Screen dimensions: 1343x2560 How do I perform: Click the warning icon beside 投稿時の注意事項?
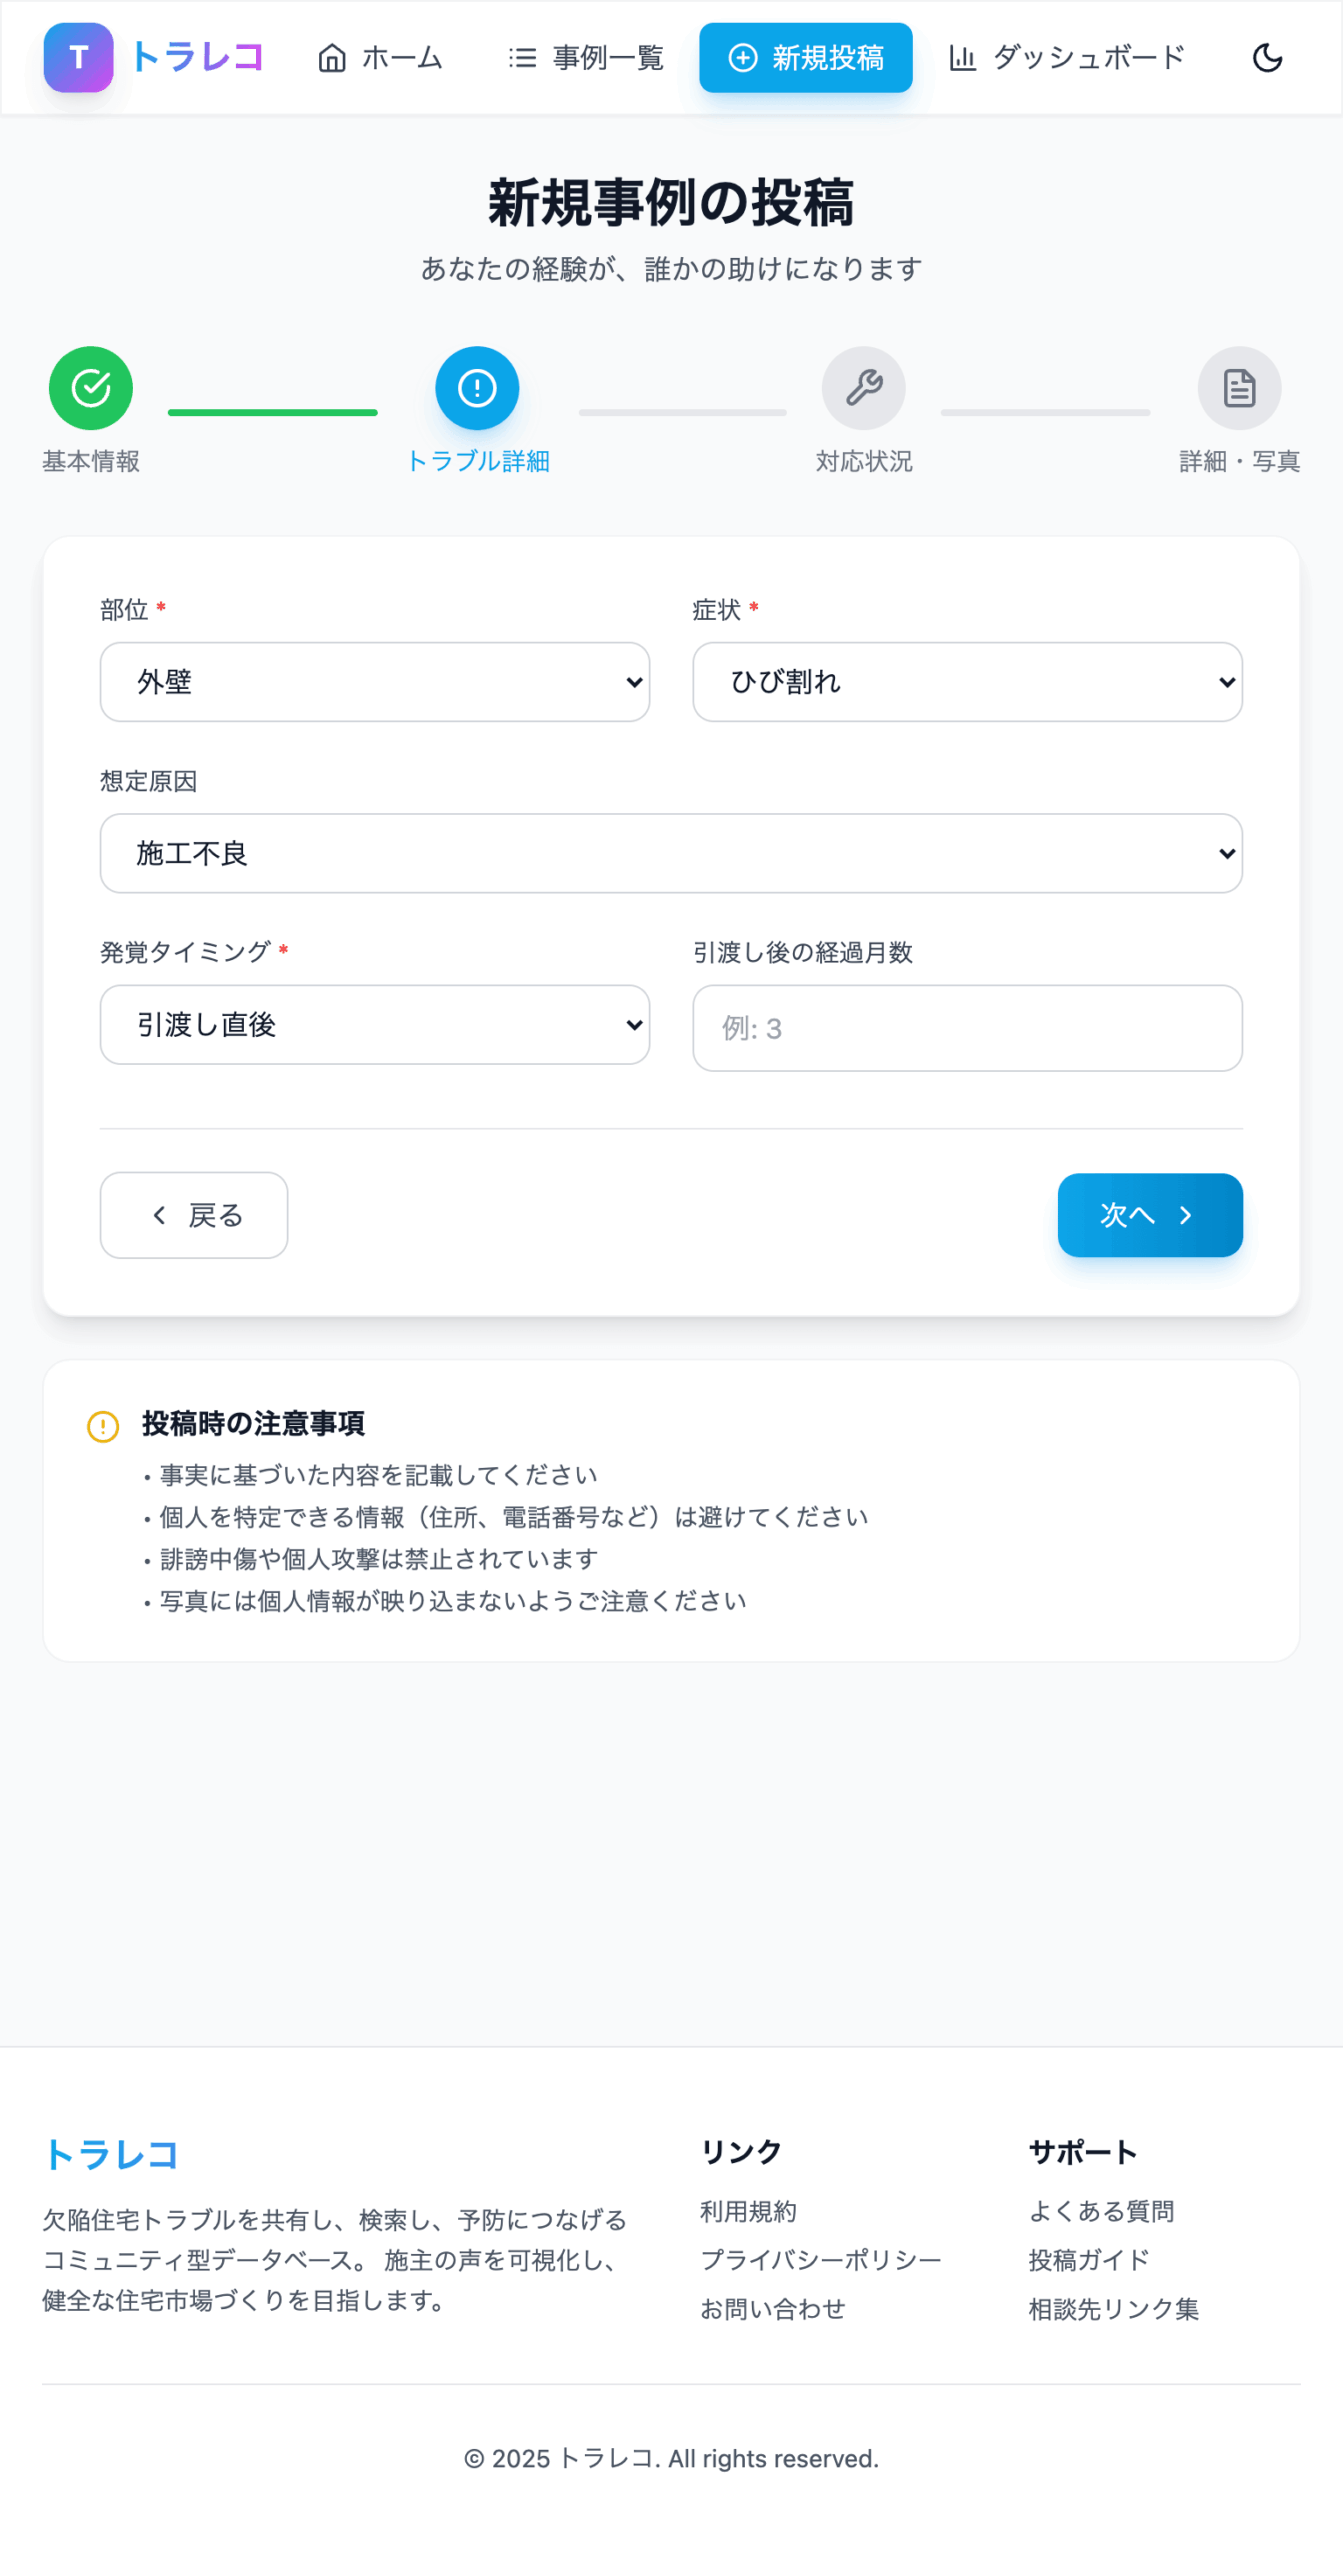point(103,1426)
